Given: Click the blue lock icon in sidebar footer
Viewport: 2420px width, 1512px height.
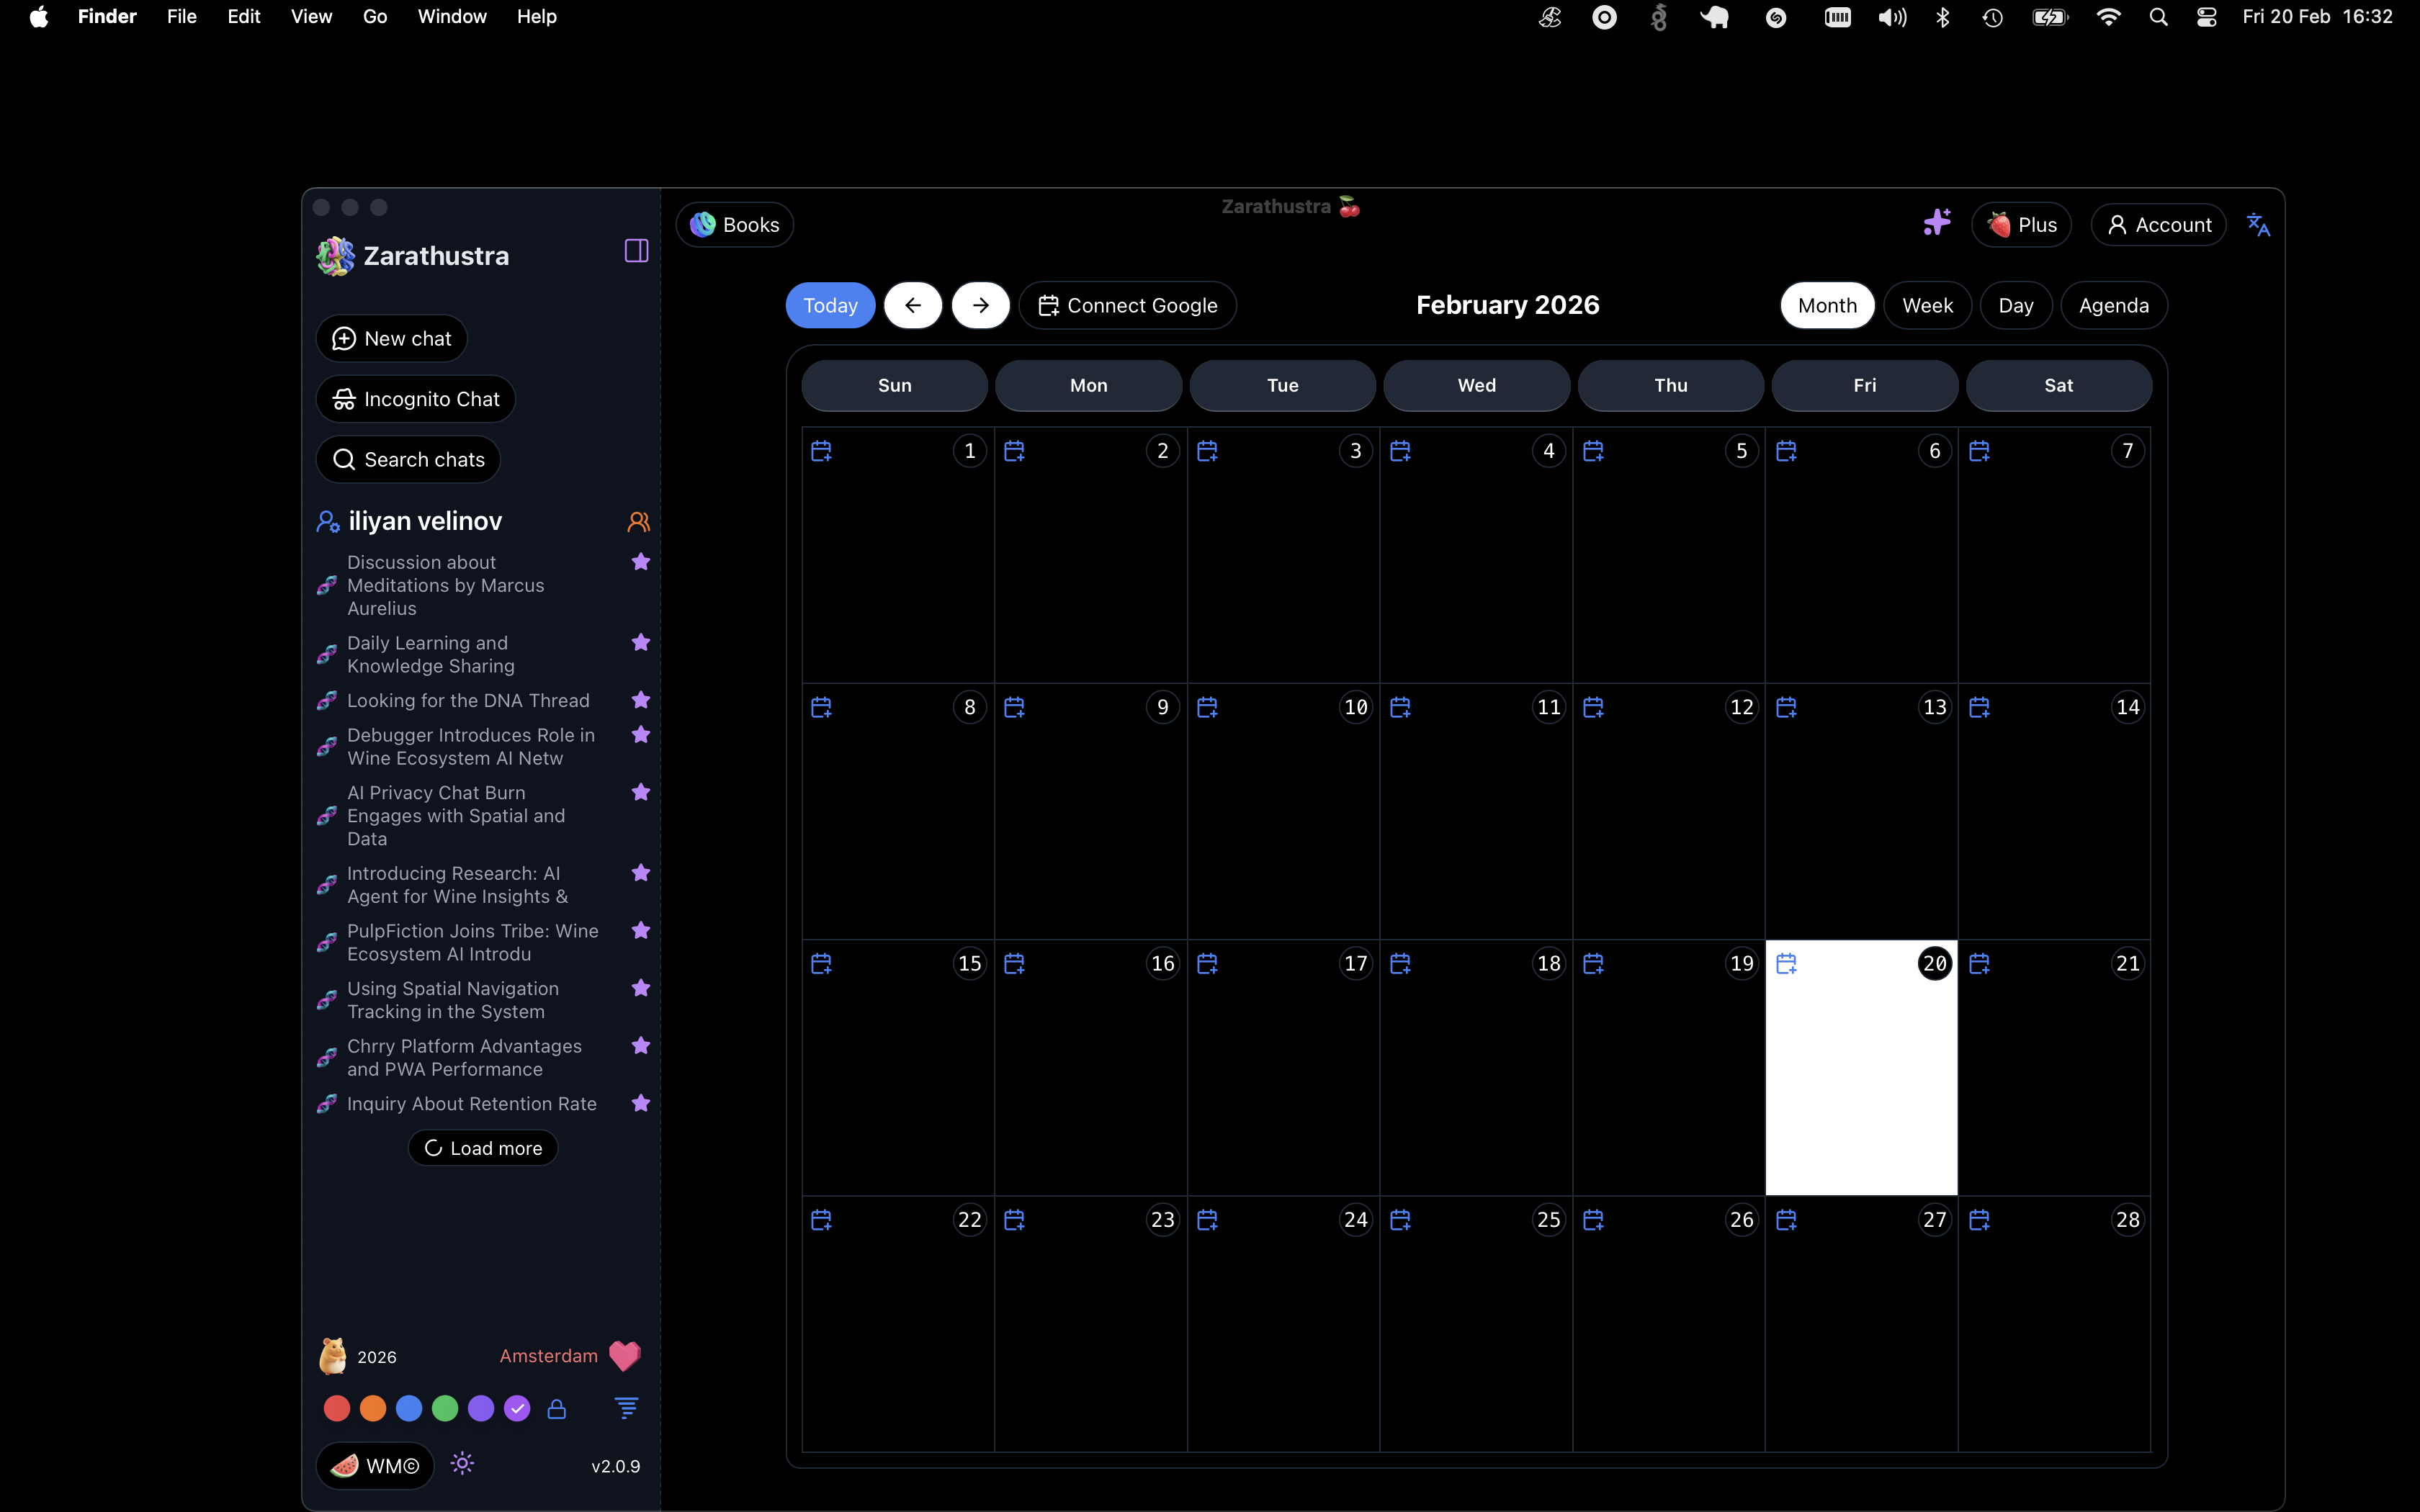Looking at the screenshot, I should pyautogui.click(x=557, y=1409).
